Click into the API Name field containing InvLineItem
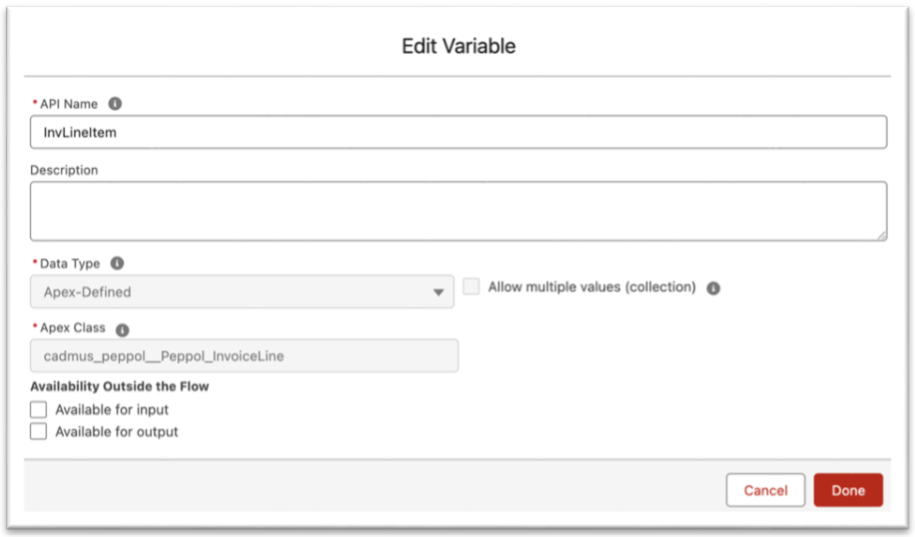 click(458, 132)
